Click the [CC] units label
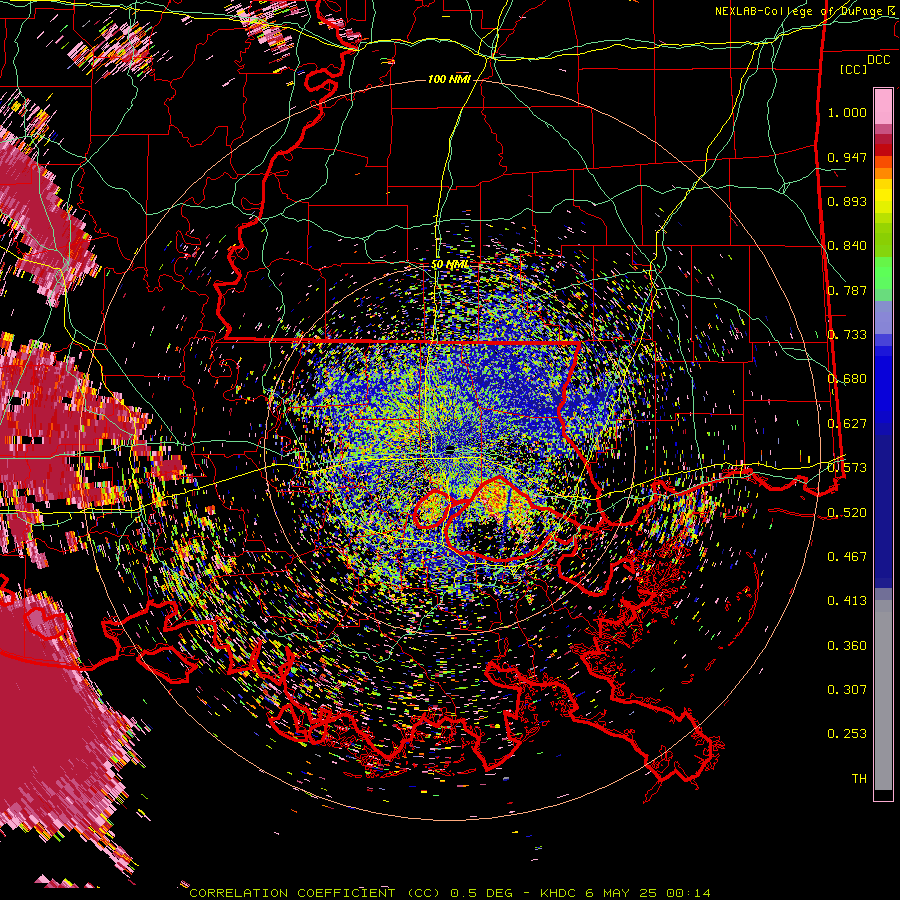 [853, 69]
